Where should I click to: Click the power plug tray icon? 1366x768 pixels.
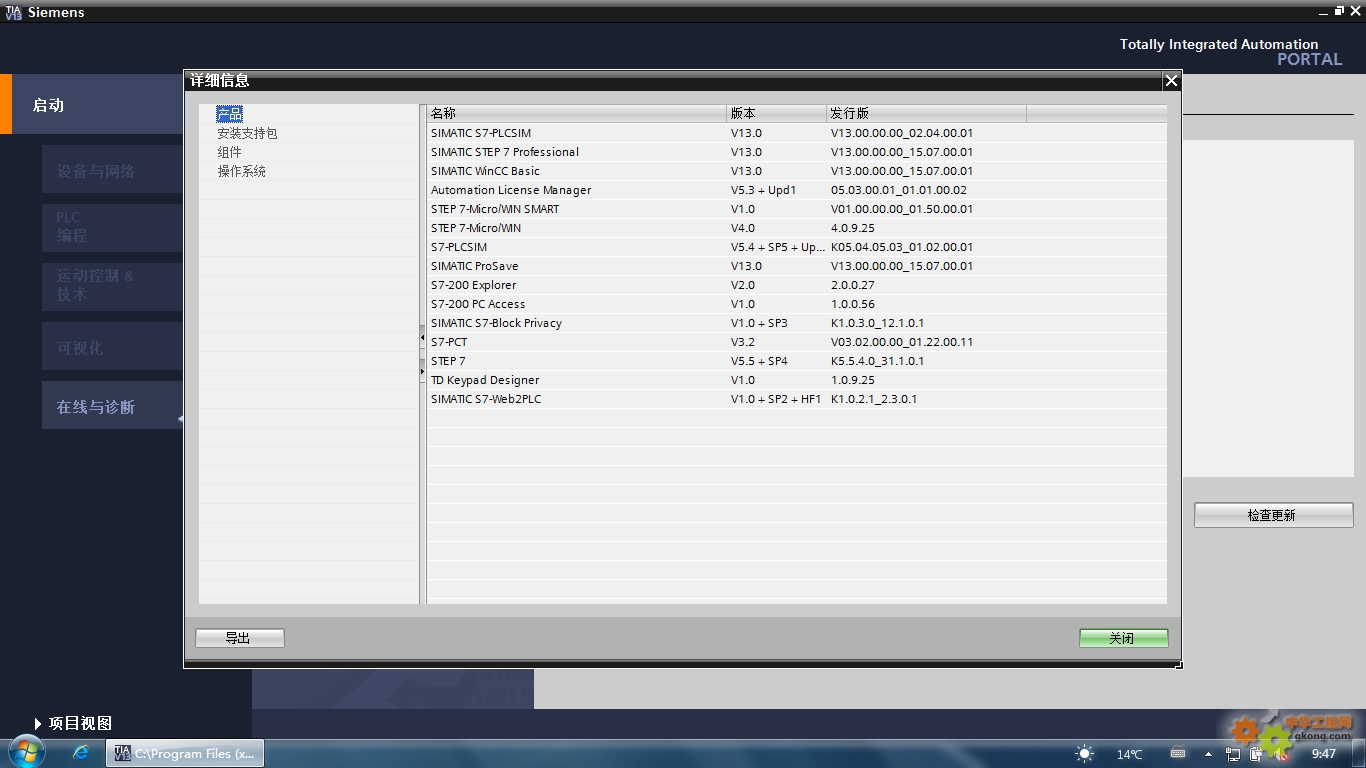[x=1256, y=754]
